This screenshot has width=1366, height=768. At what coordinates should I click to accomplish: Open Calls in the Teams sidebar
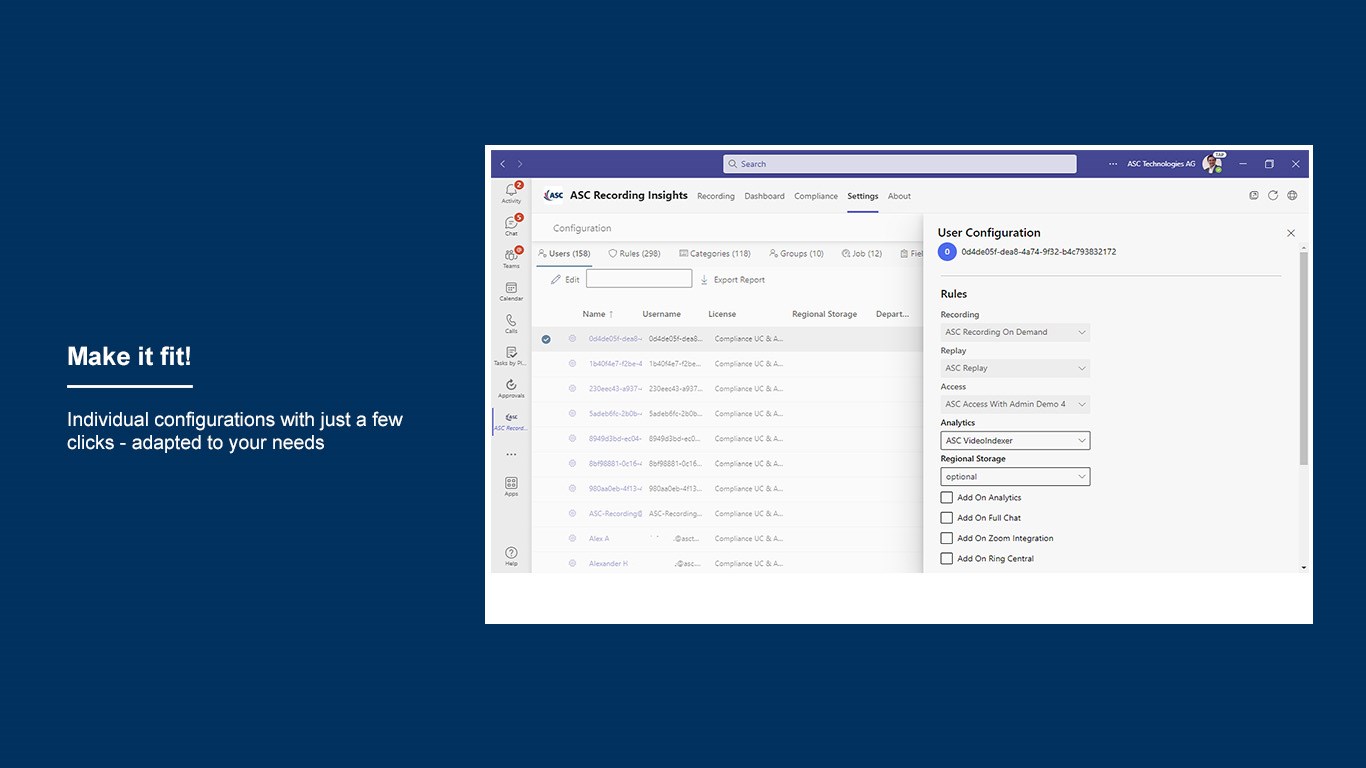click(x=511, y=323)
